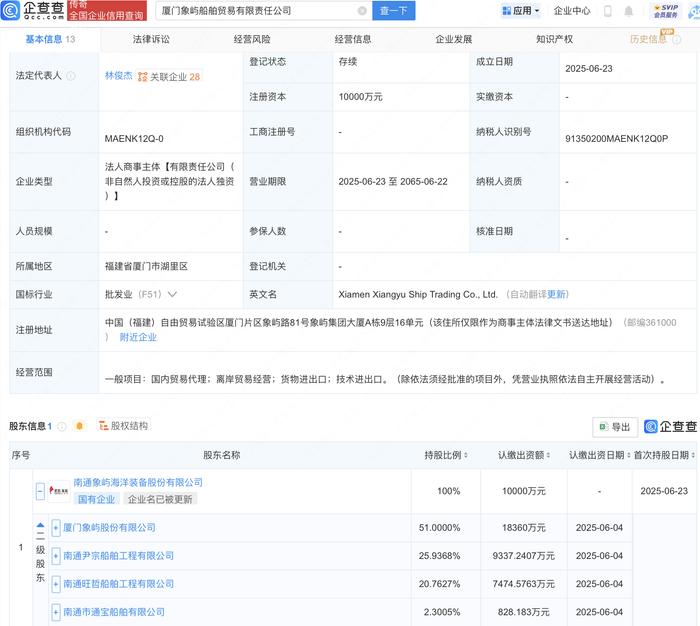Open the notifications bell icon

pos(628,11)
